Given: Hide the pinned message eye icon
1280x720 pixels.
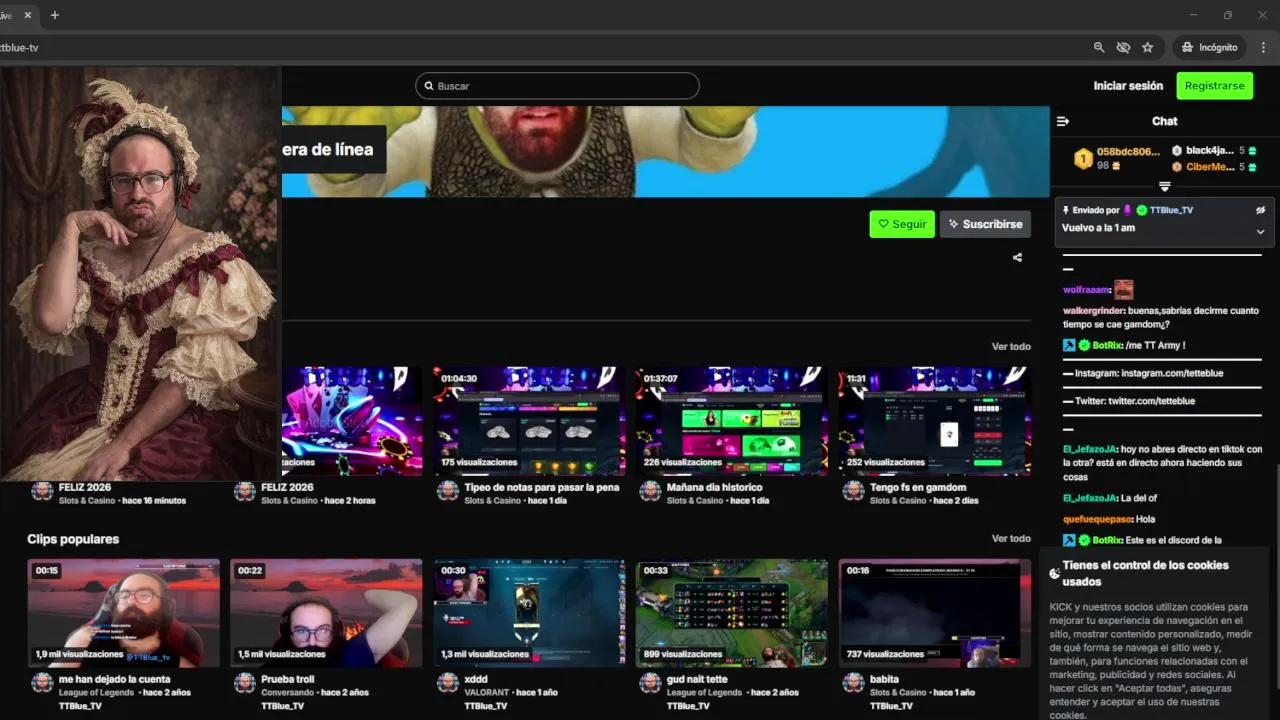Looking at the screenshot, I should pos(1260,210).
